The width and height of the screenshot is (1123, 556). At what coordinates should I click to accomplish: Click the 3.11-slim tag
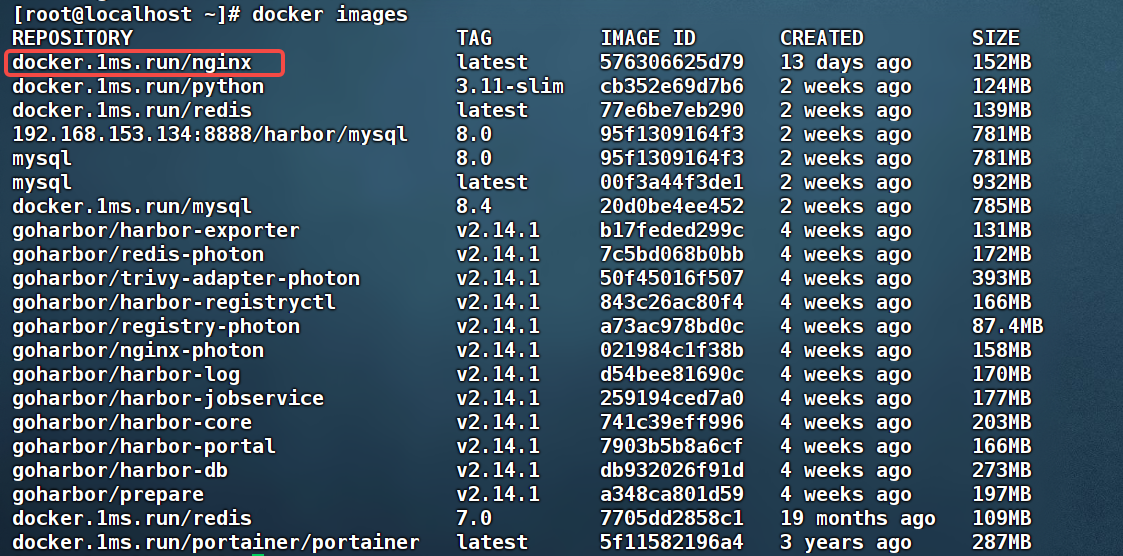coord(510,87)
